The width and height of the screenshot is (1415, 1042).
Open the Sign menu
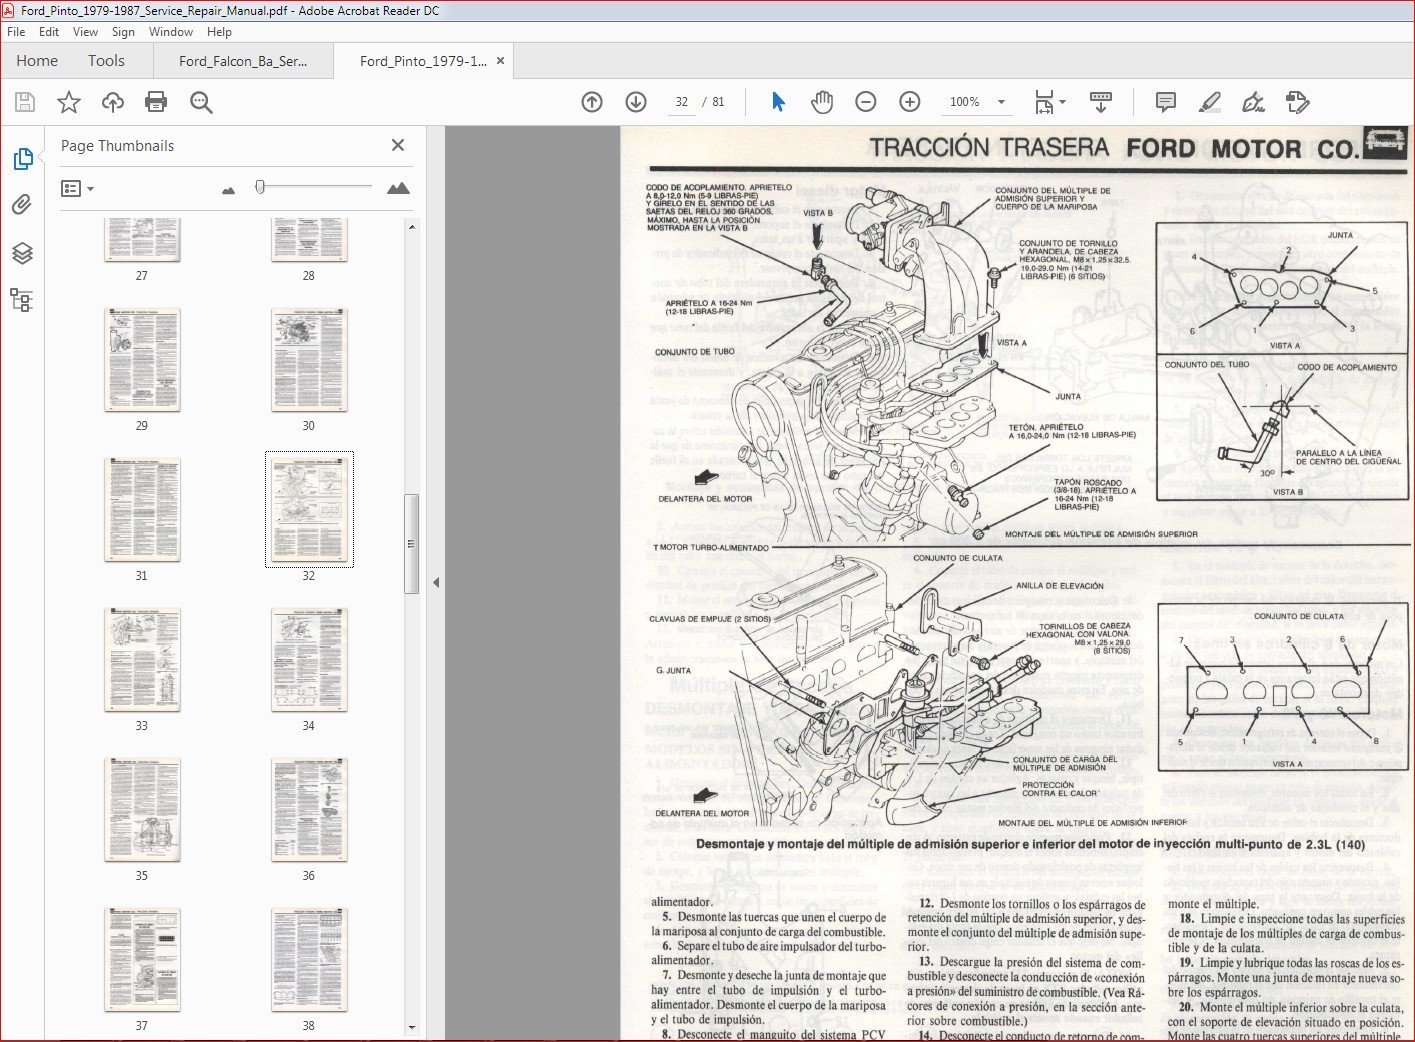123,32
